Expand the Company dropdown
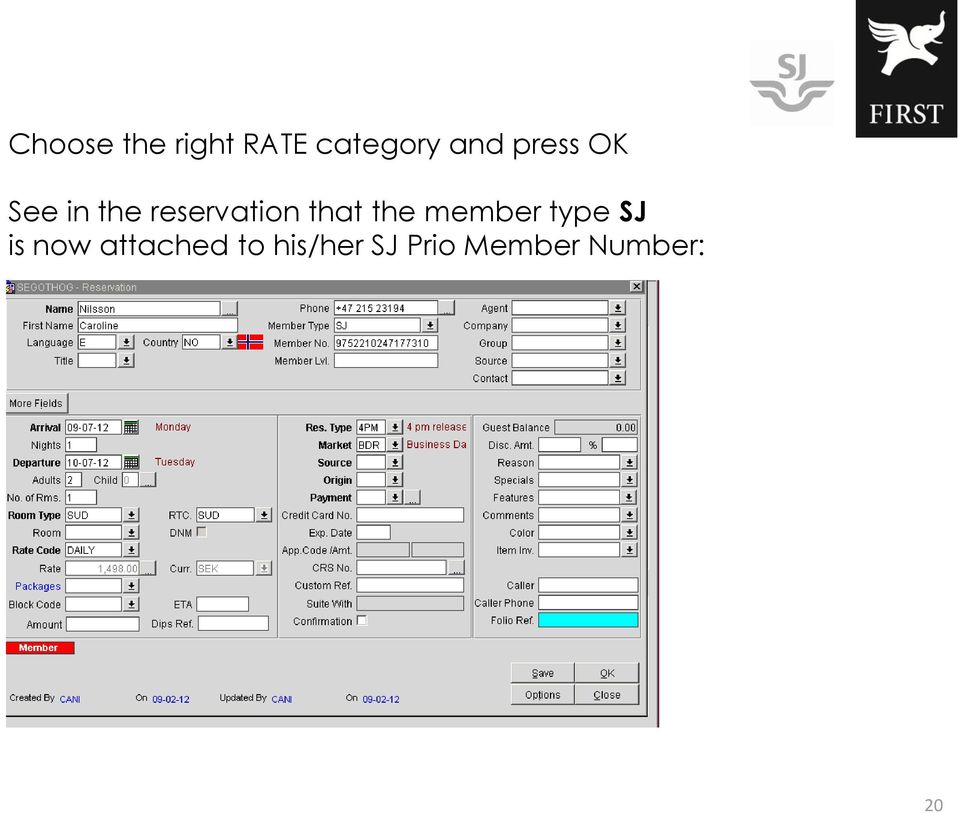The image size is (960, 813). (618, 326)
